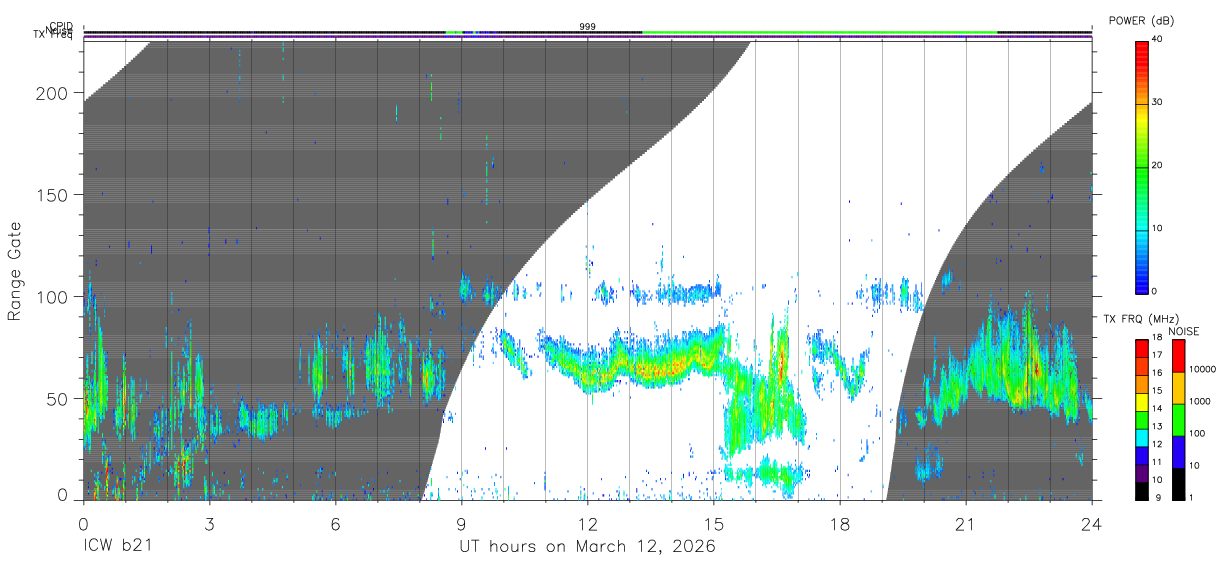Screen dimensions: 1228x567
Task: Click the x-axis hour label '9'
Action: pyautogui.click(x=461, y=523)
